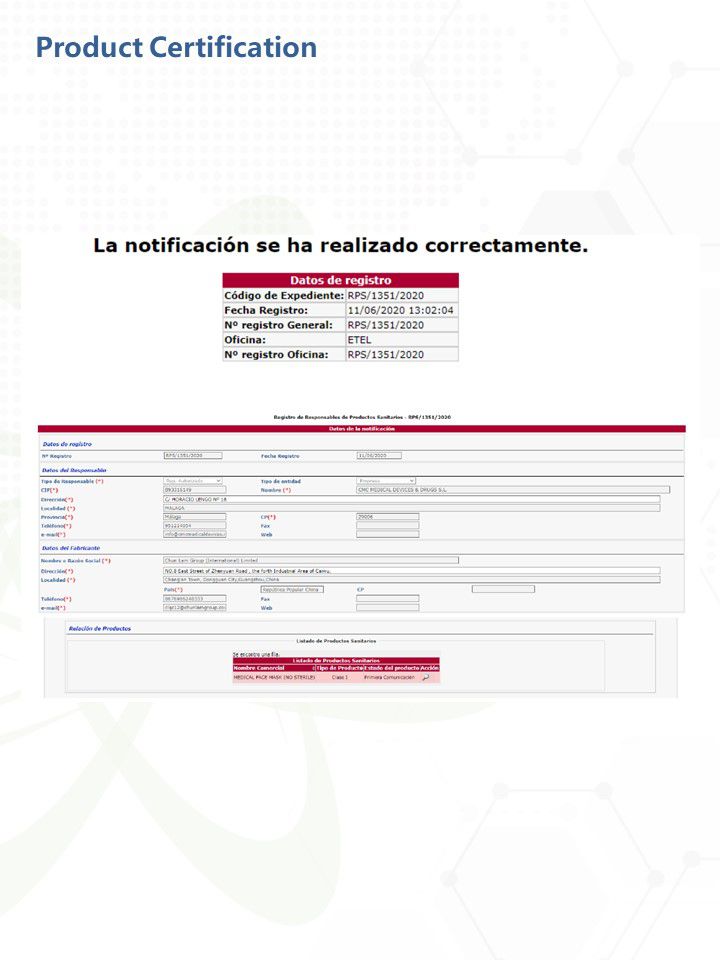Click the RPS/1351/2020 Código de Expediente value
The width and height of the screenshot is (720, 960).
386,296
